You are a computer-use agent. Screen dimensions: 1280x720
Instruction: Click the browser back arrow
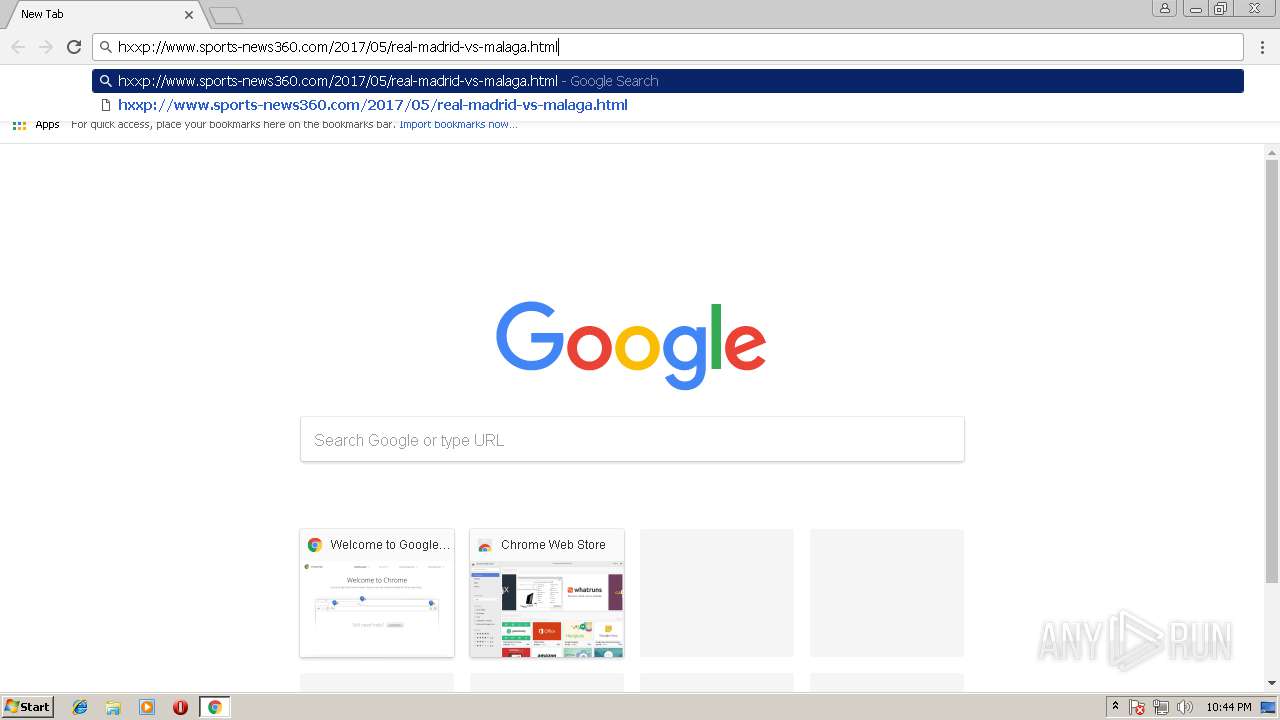pos(18,47)
